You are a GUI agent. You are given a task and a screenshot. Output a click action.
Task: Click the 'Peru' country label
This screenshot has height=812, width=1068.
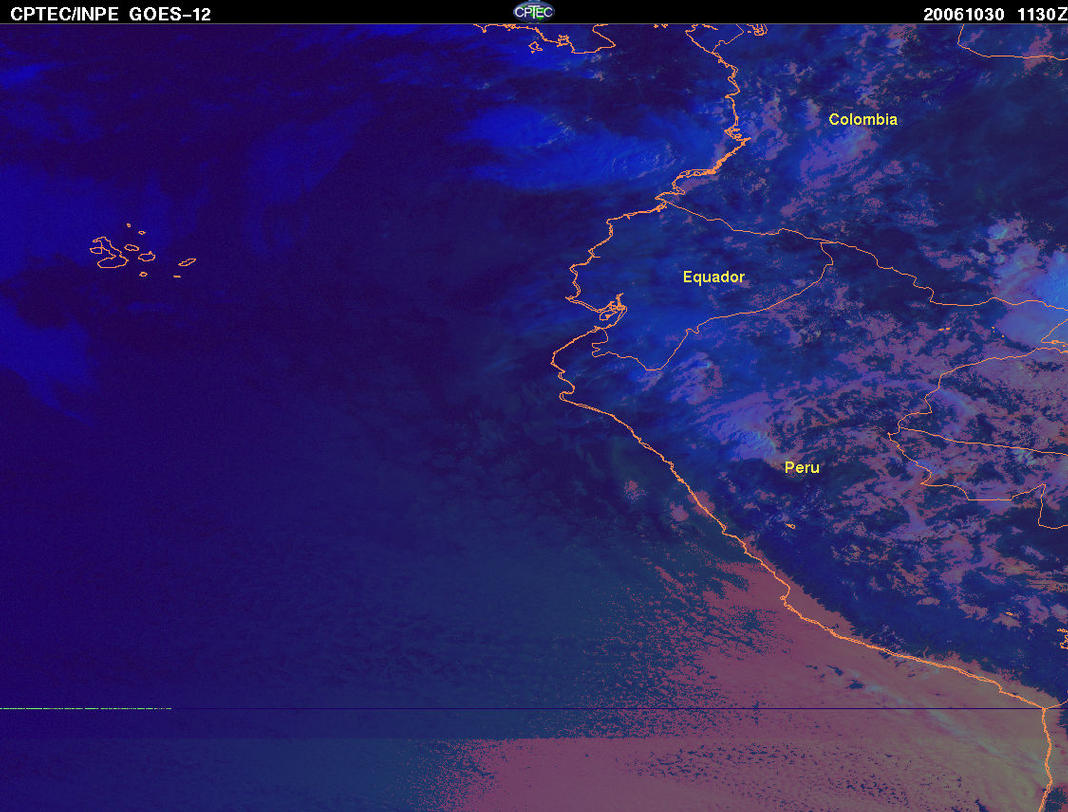[802, 467]
